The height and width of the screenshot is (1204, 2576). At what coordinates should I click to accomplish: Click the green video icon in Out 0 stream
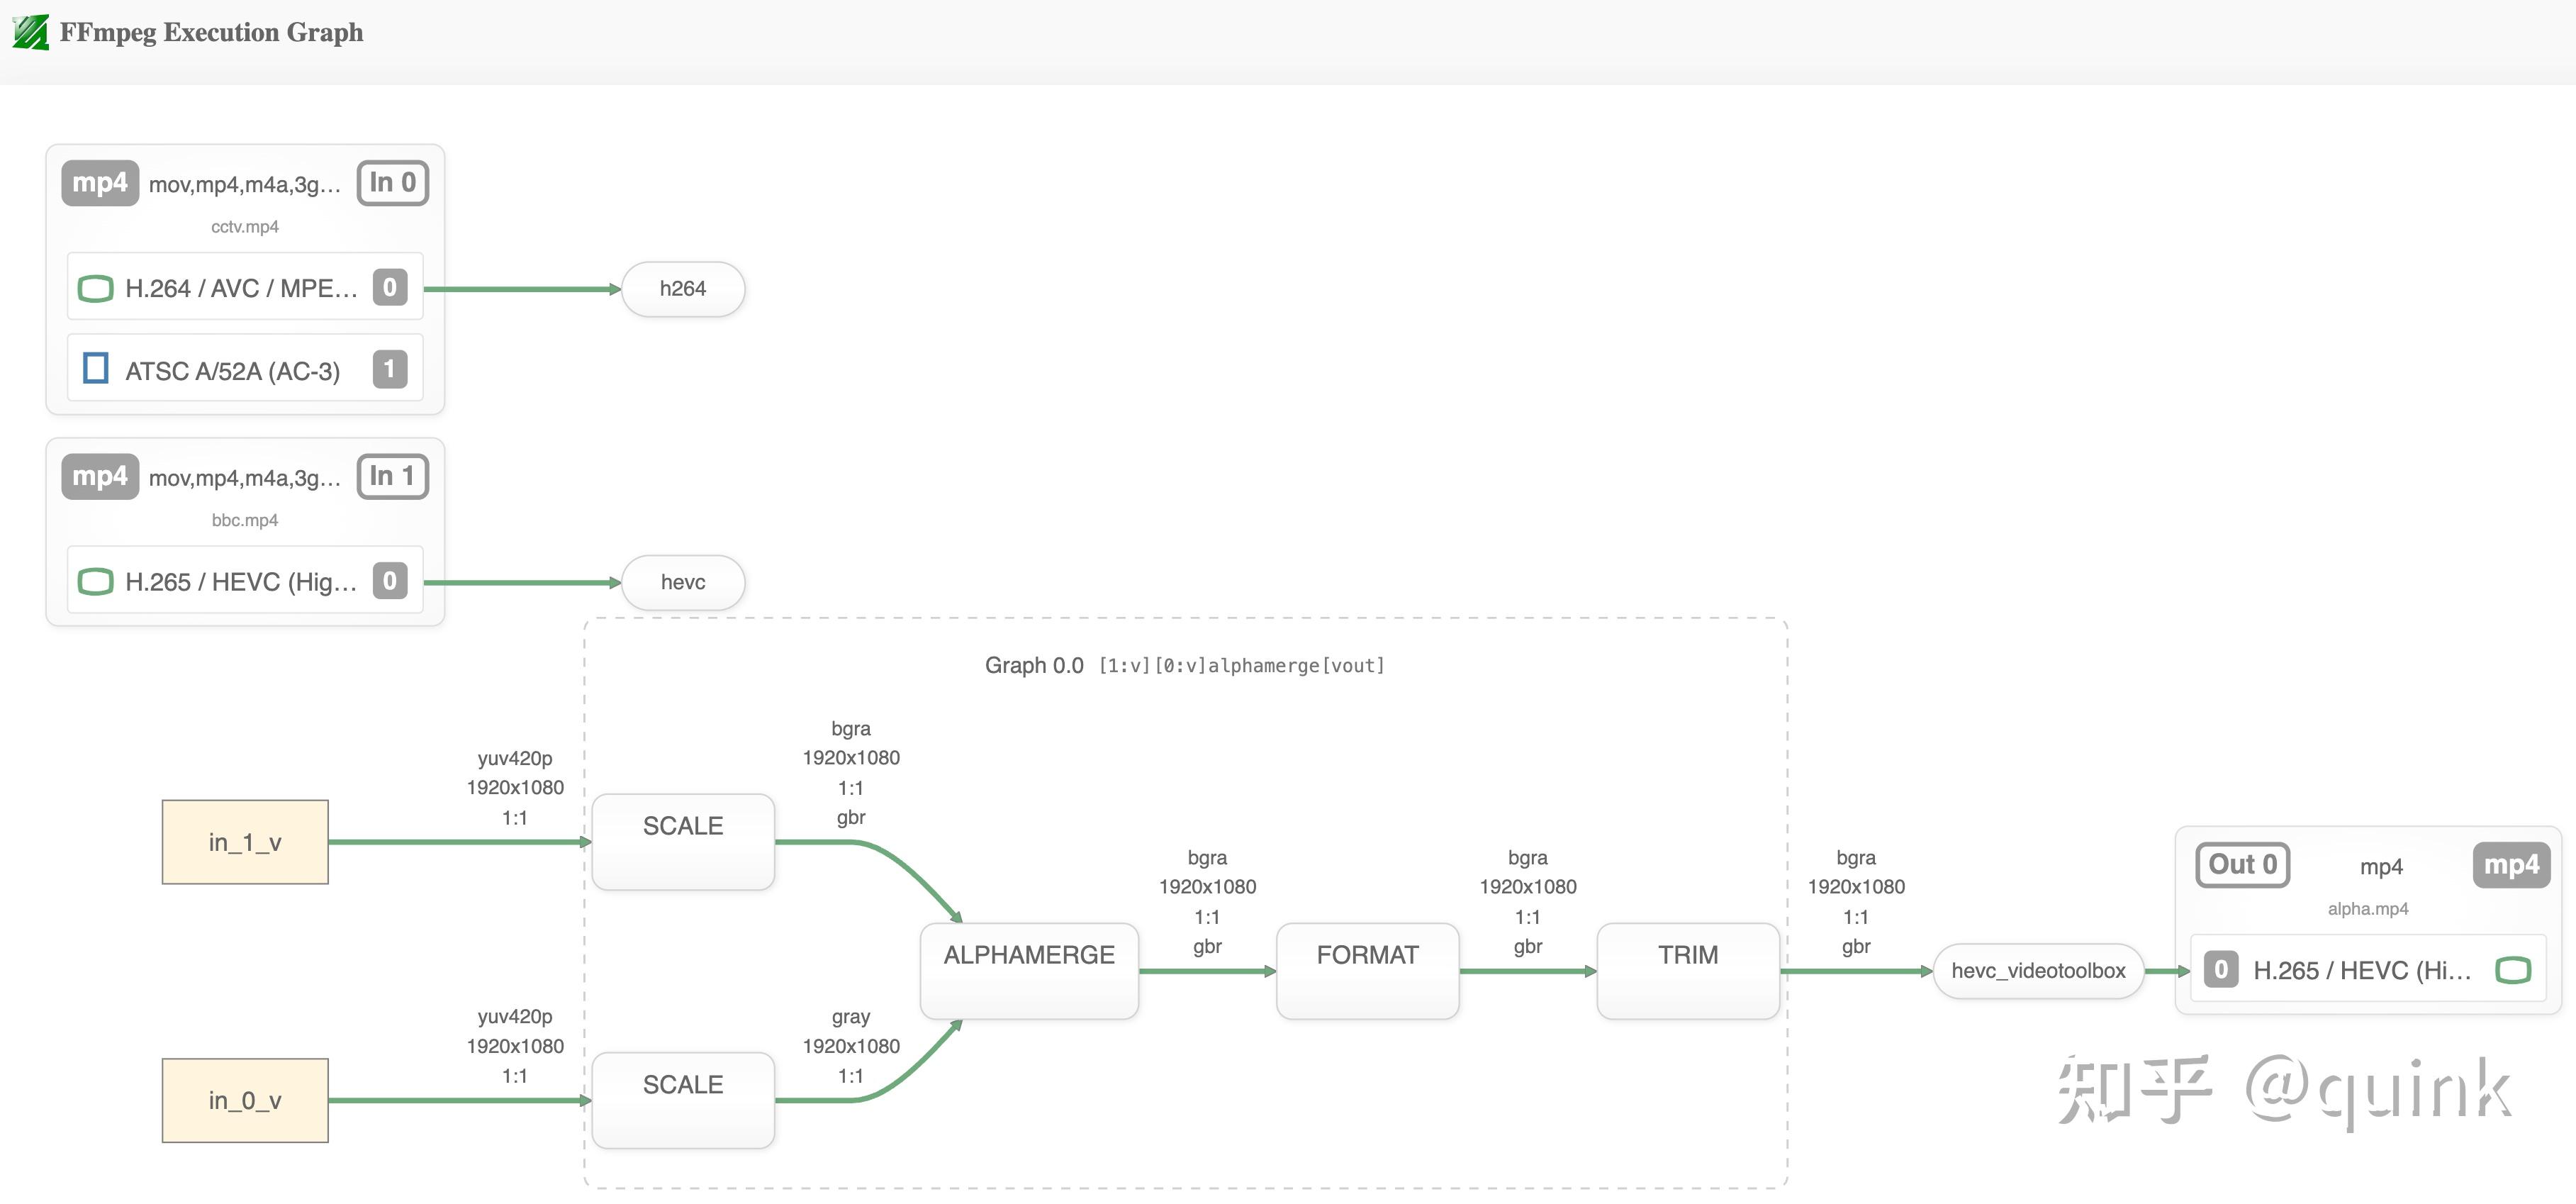(x=2513, y=970)
